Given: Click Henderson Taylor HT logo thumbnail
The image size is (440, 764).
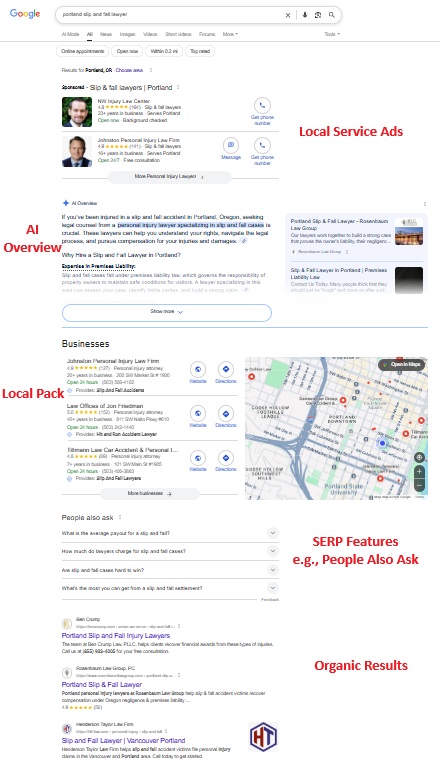Looking at the screenshot, I should [x=263, y=737].
